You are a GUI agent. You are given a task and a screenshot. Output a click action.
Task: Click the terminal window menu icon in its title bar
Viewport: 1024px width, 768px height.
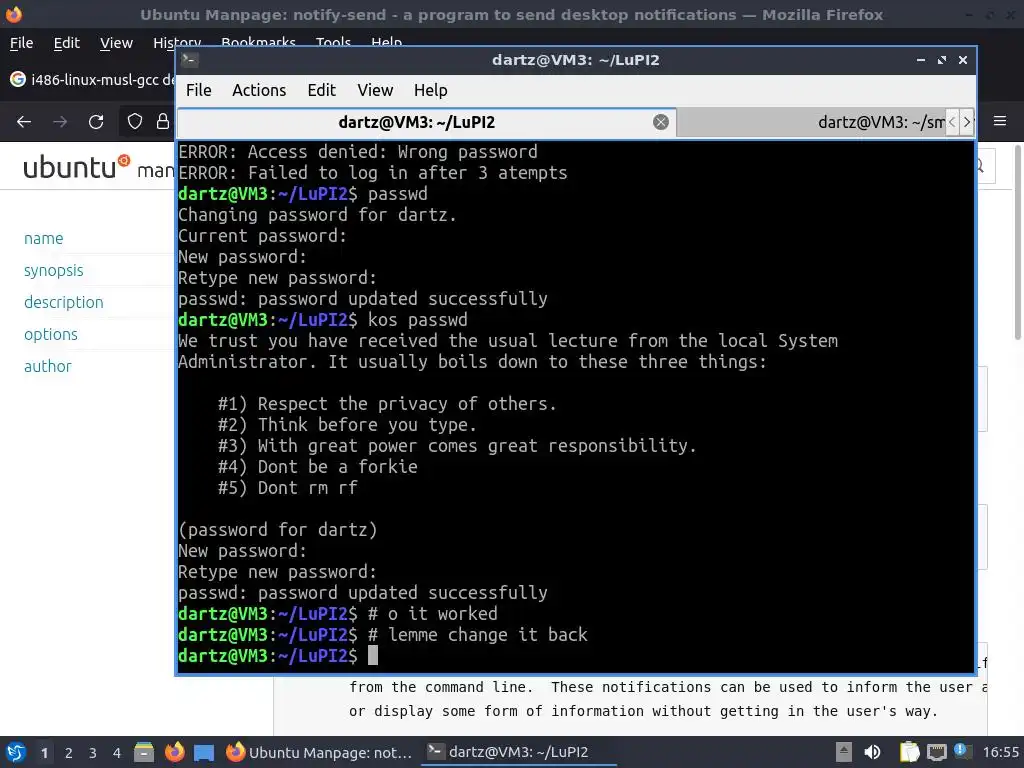189,60
